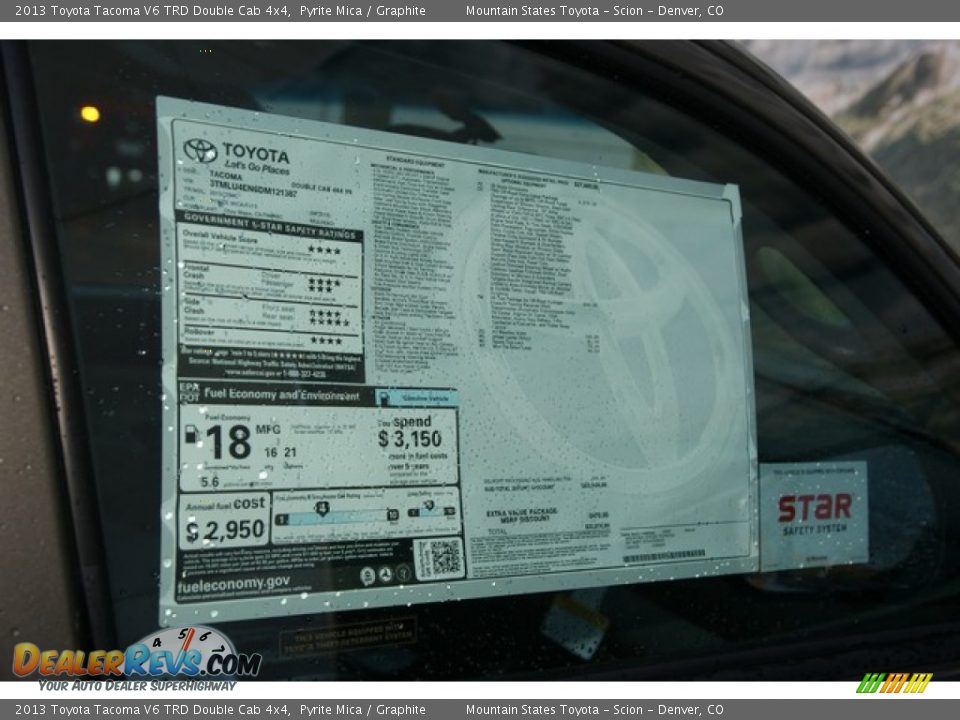Click the Fuel Economy and Environment header

tap(281, 395)
